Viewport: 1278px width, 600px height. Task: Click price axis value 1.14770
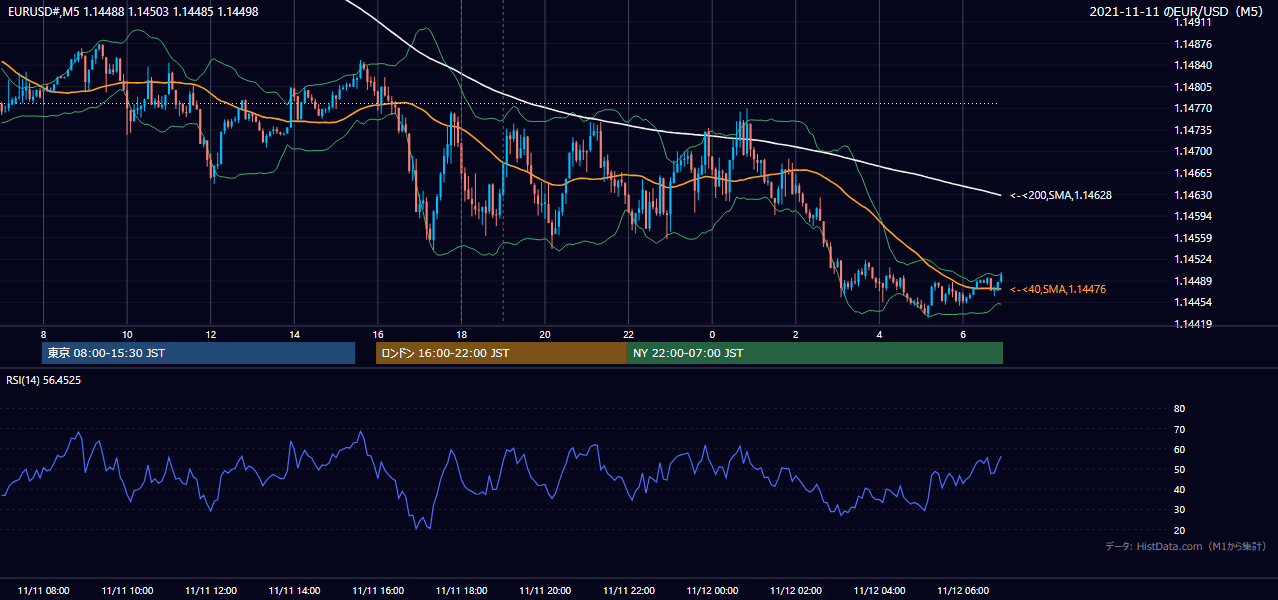pyautogui.click(x=1193, y=108)
